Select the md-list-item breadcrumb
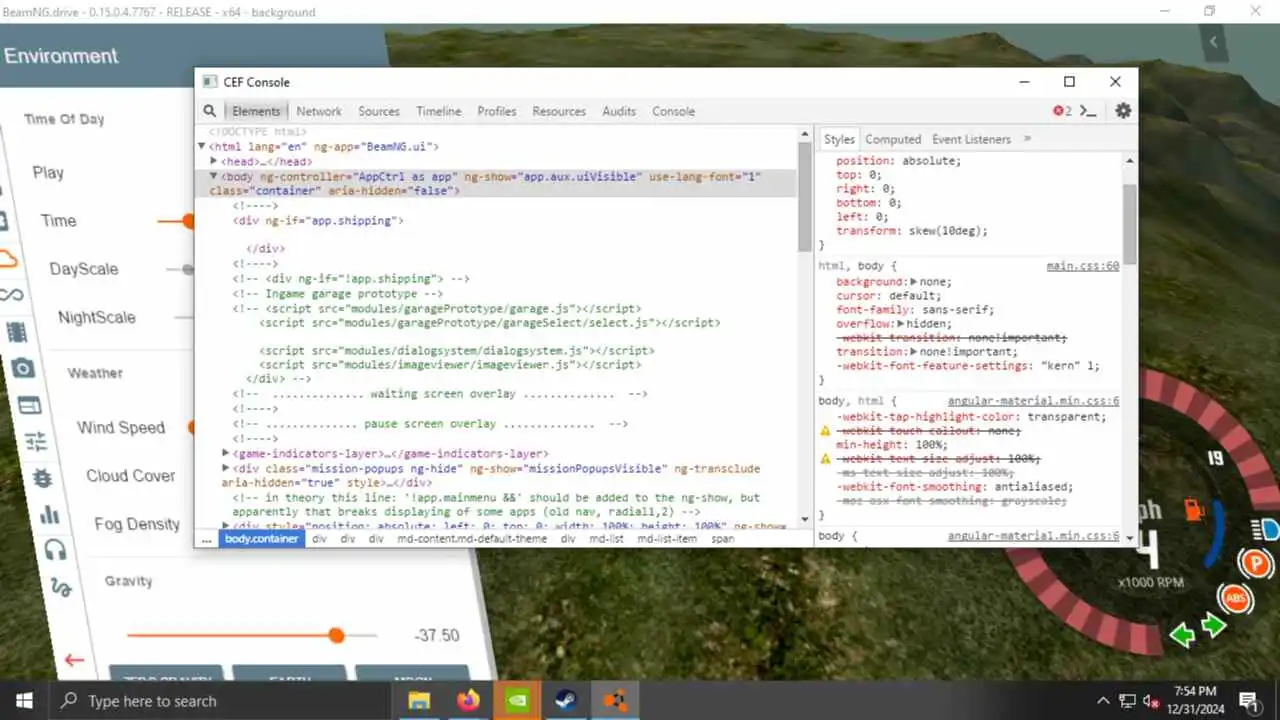Screen dimensions: 1280x720 667,538
